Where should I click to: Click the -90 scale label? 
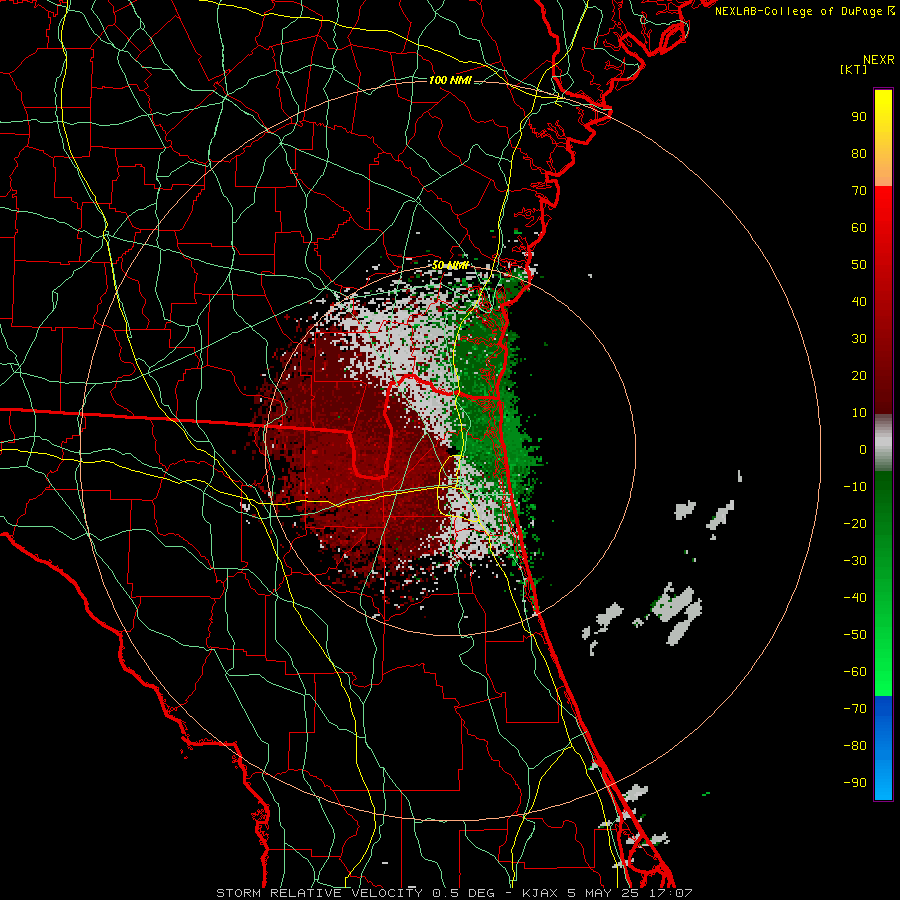[x=855, y=783]
